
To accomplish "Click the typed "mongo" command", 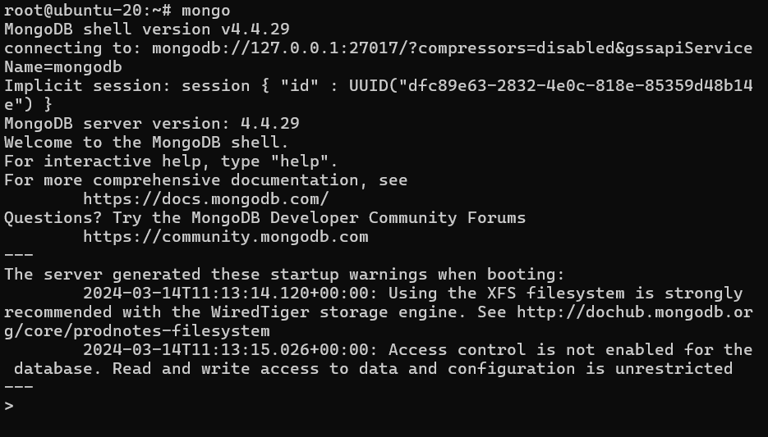I will (x=206, y=11).
